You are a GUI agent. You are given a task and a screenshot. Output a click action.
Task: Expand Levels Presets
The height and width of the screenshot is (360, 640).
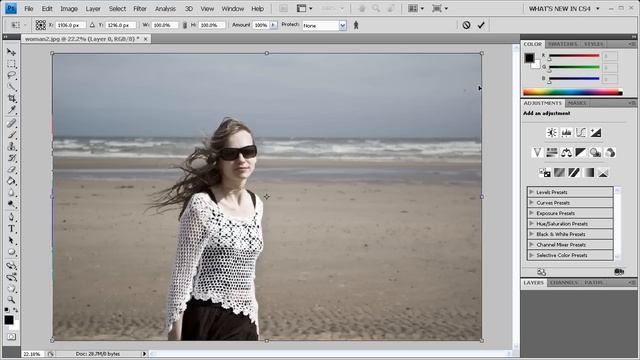531,192
